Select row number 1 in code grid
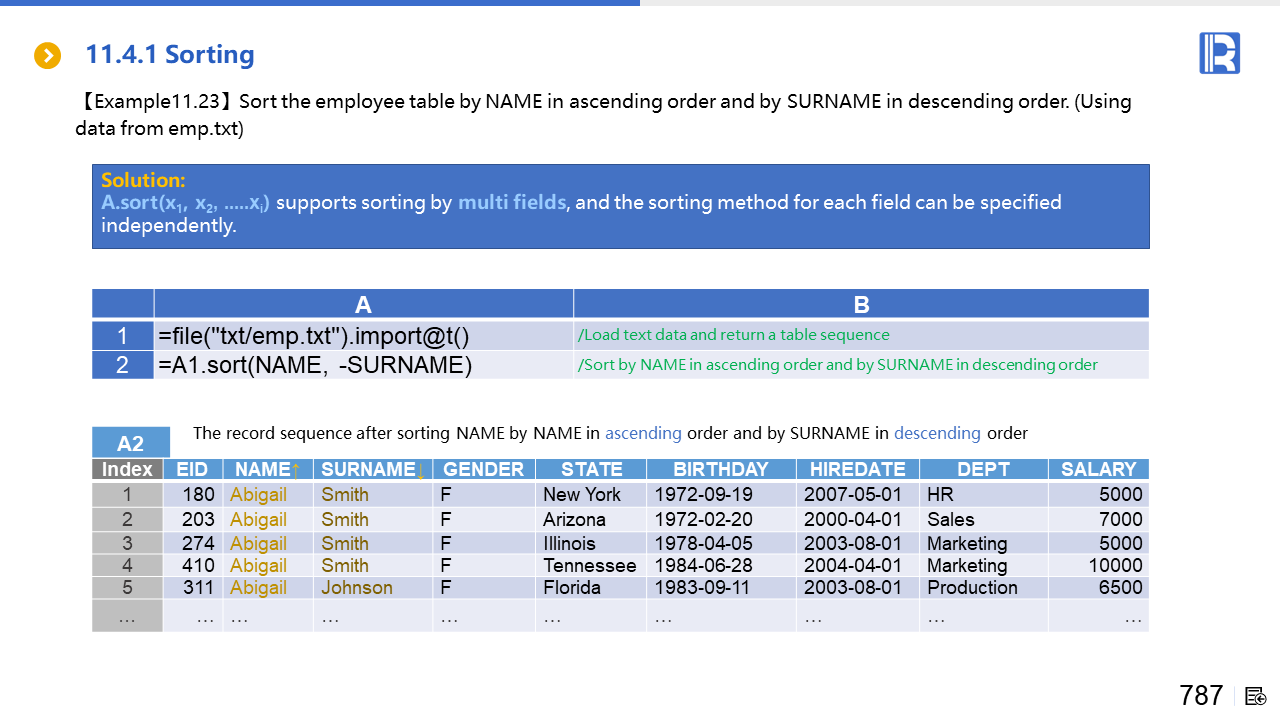Screen dimensions: 1280x720 pyautogui.click(x=122, y=335)
